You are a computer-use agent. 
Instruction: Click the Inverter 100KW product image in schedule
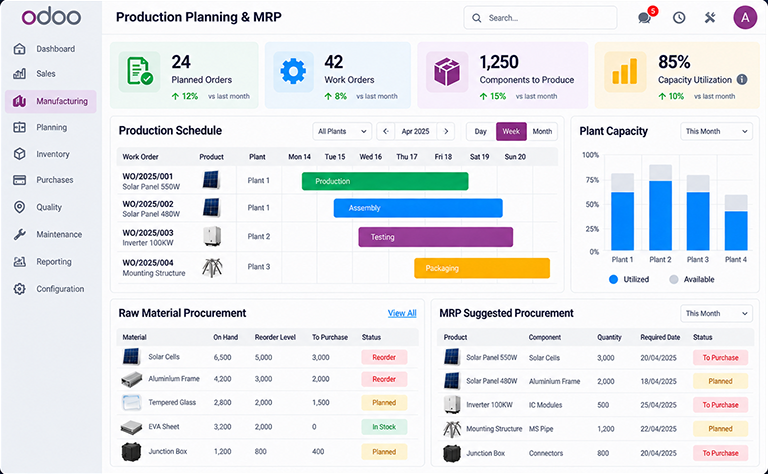212,237
